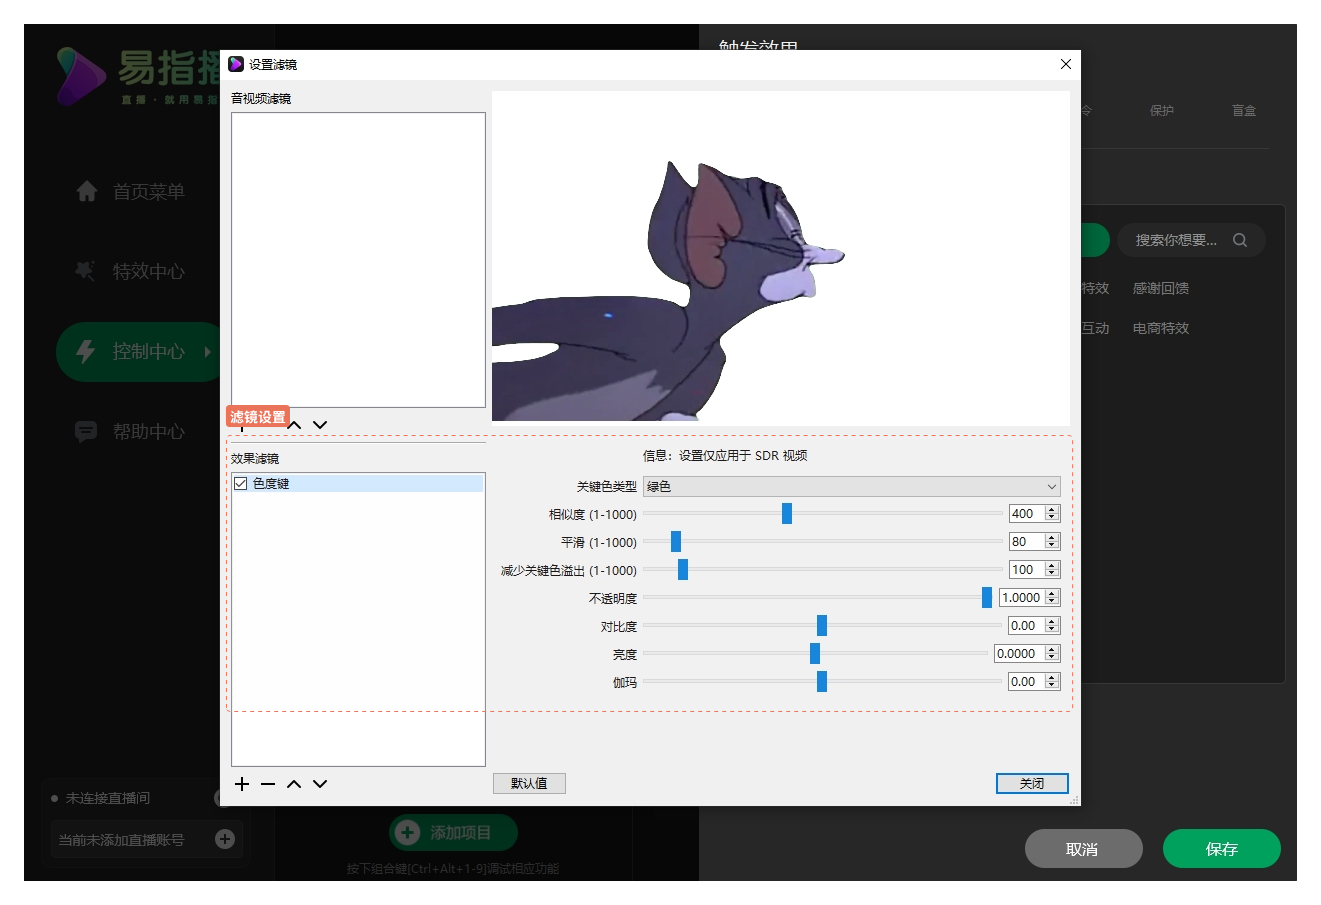Select 电商特效 category

pyautogui.click(x=1161, y=328)
